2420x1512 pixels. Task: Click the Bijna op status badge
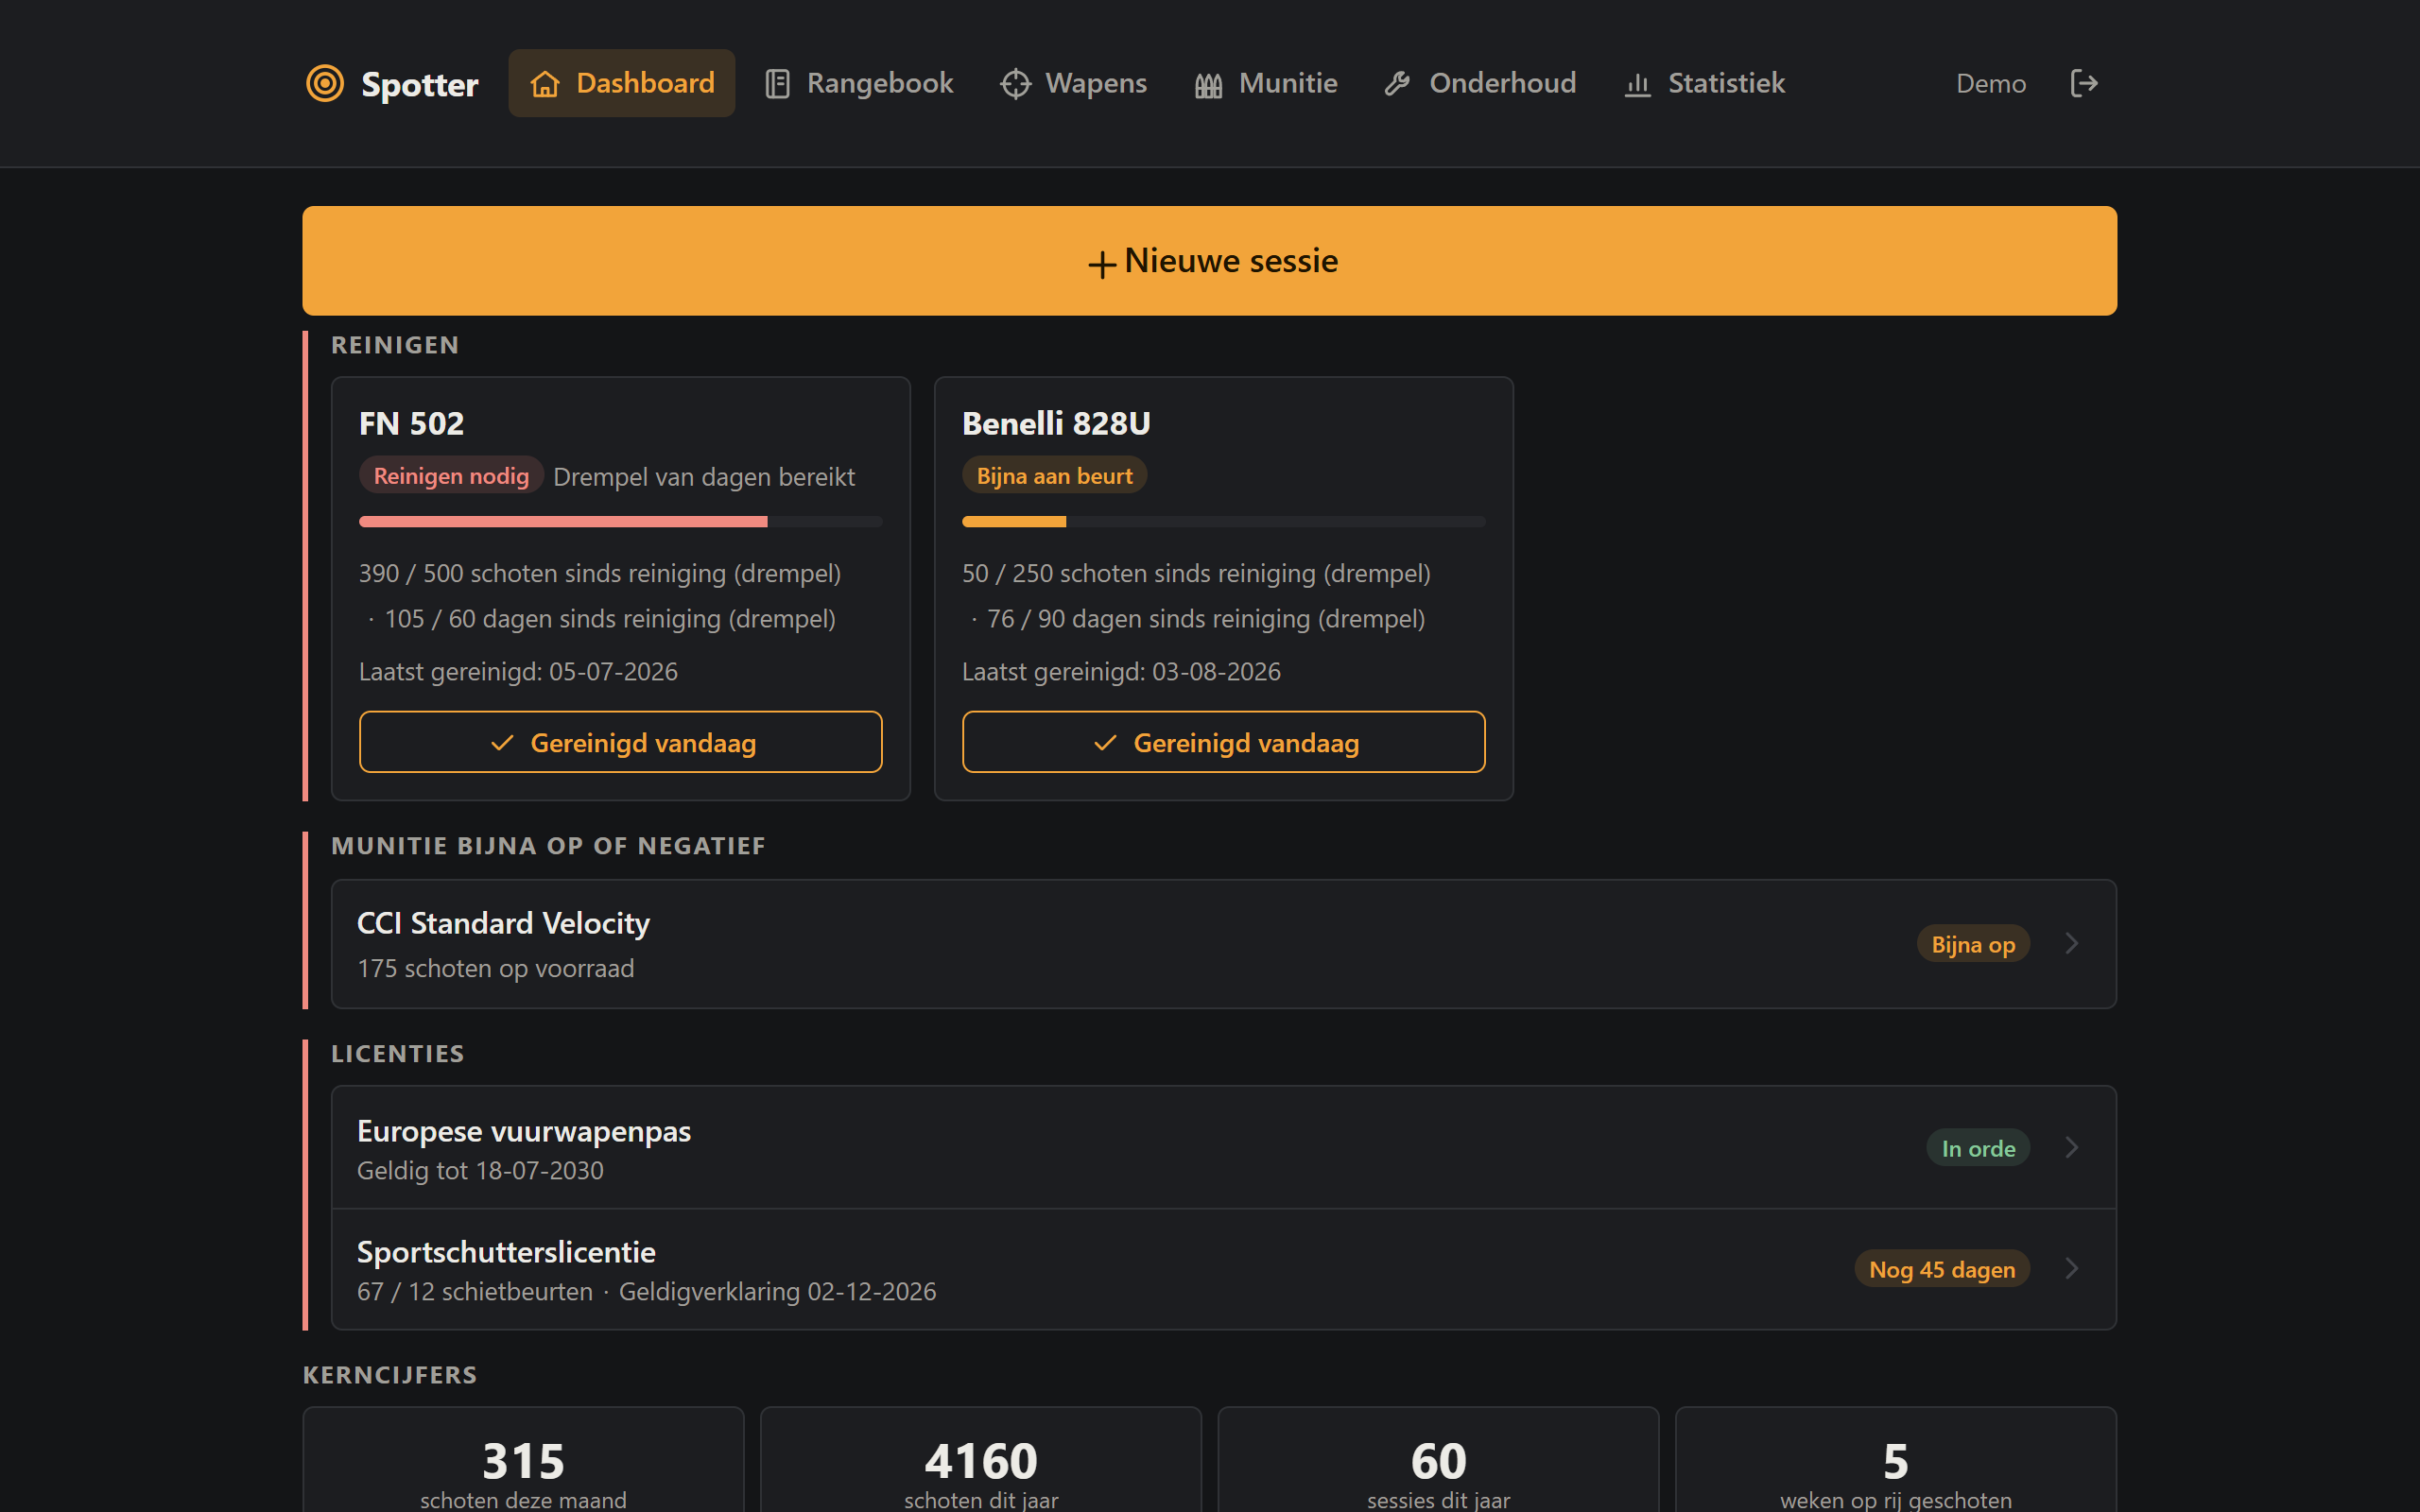[1972, 944]
